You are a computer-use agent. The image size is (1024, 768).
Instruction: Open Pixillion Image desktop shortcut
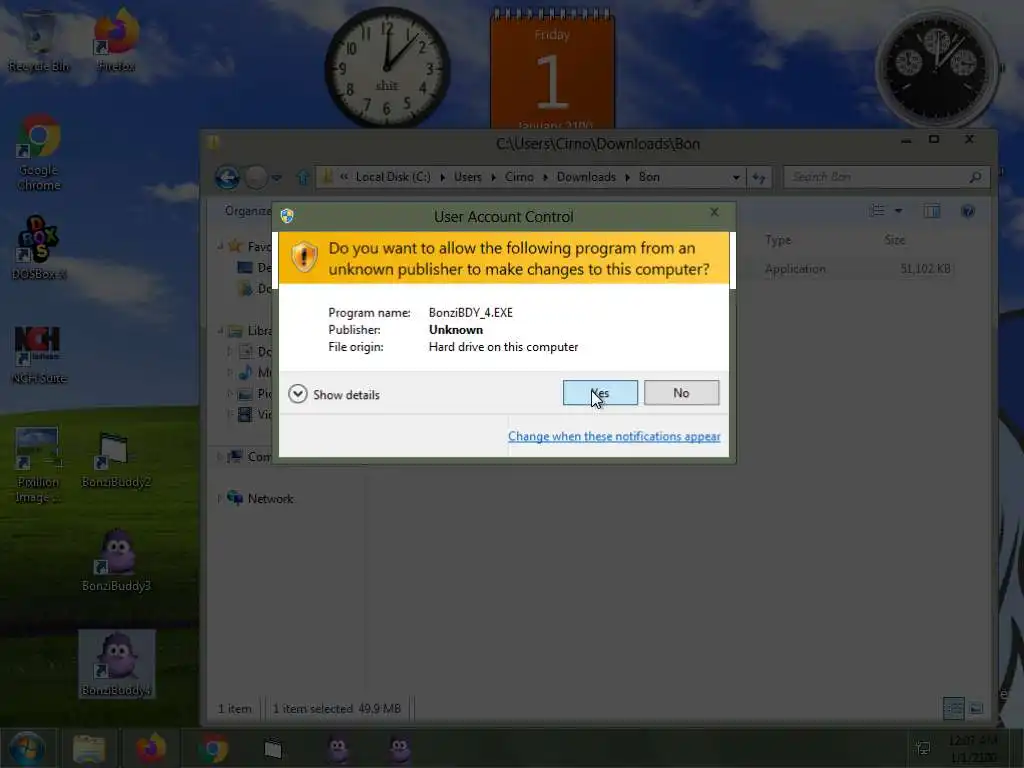tap(37, 465)
